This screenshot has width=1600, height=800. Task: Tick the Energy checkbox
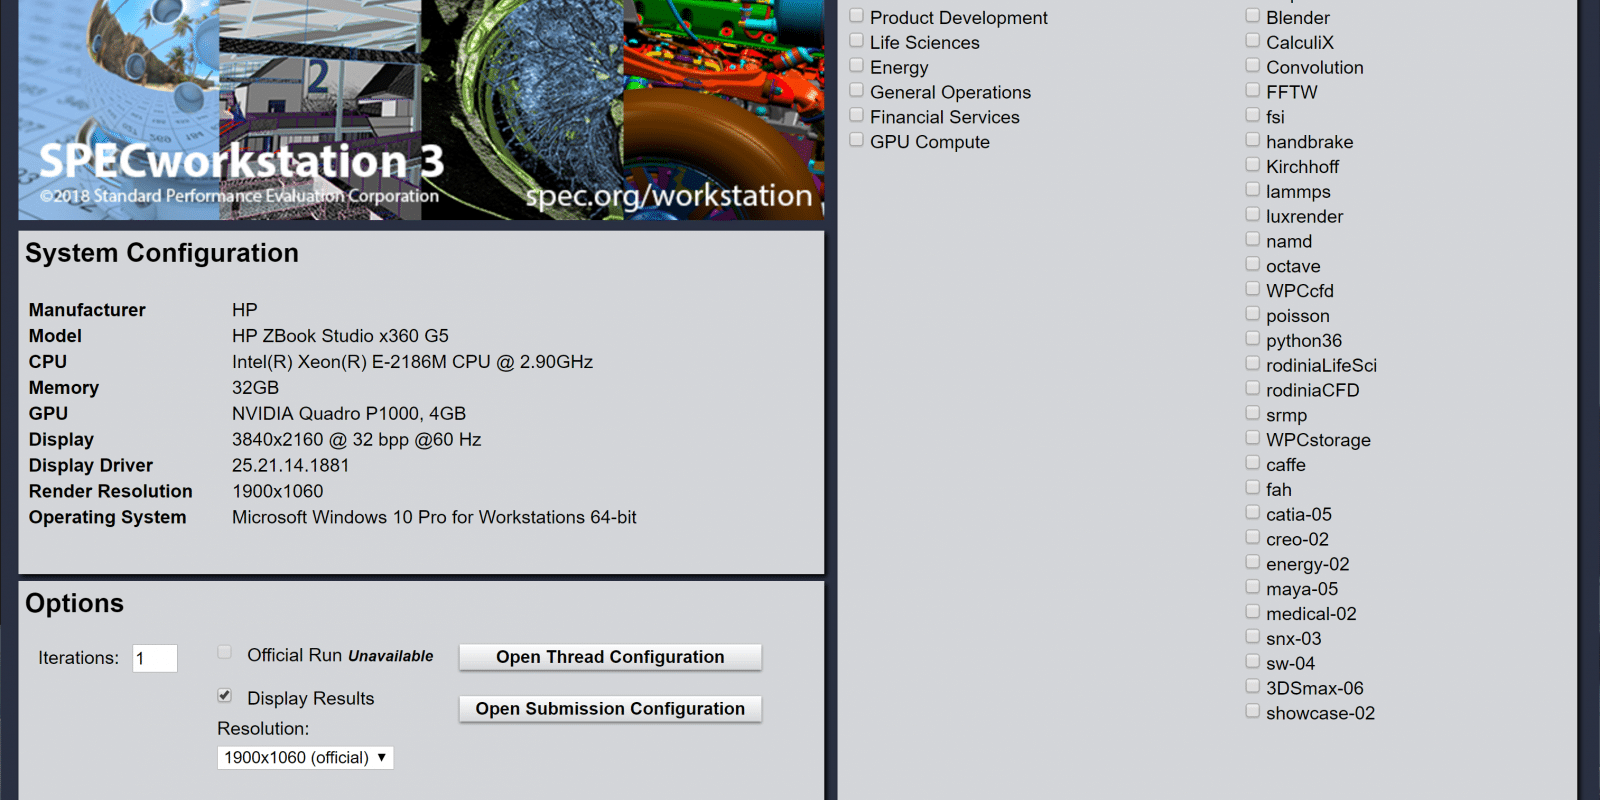click(857, 66)
